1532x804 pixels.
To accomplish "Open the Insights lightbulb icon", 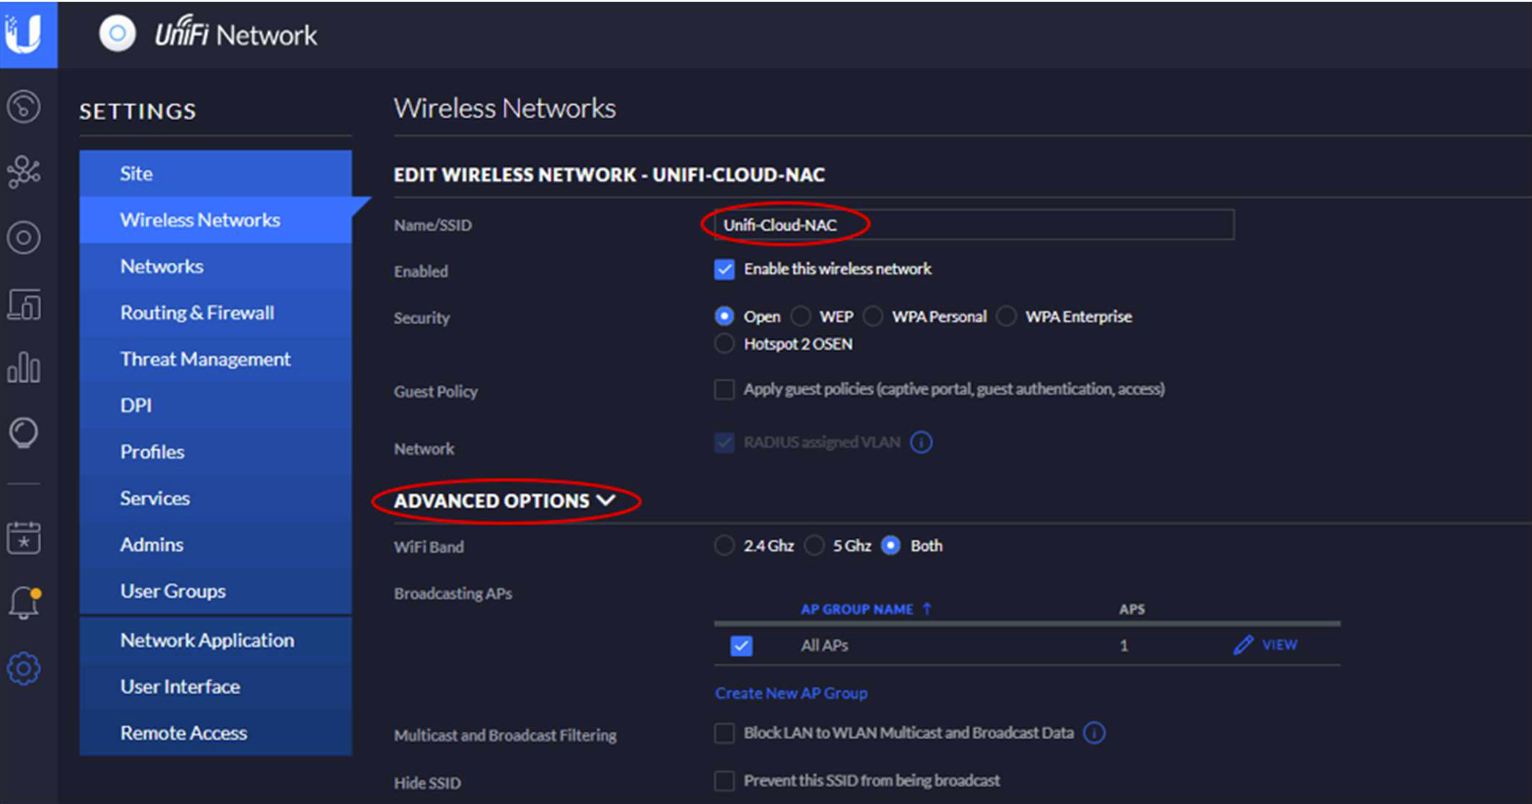I will (24, 433).
